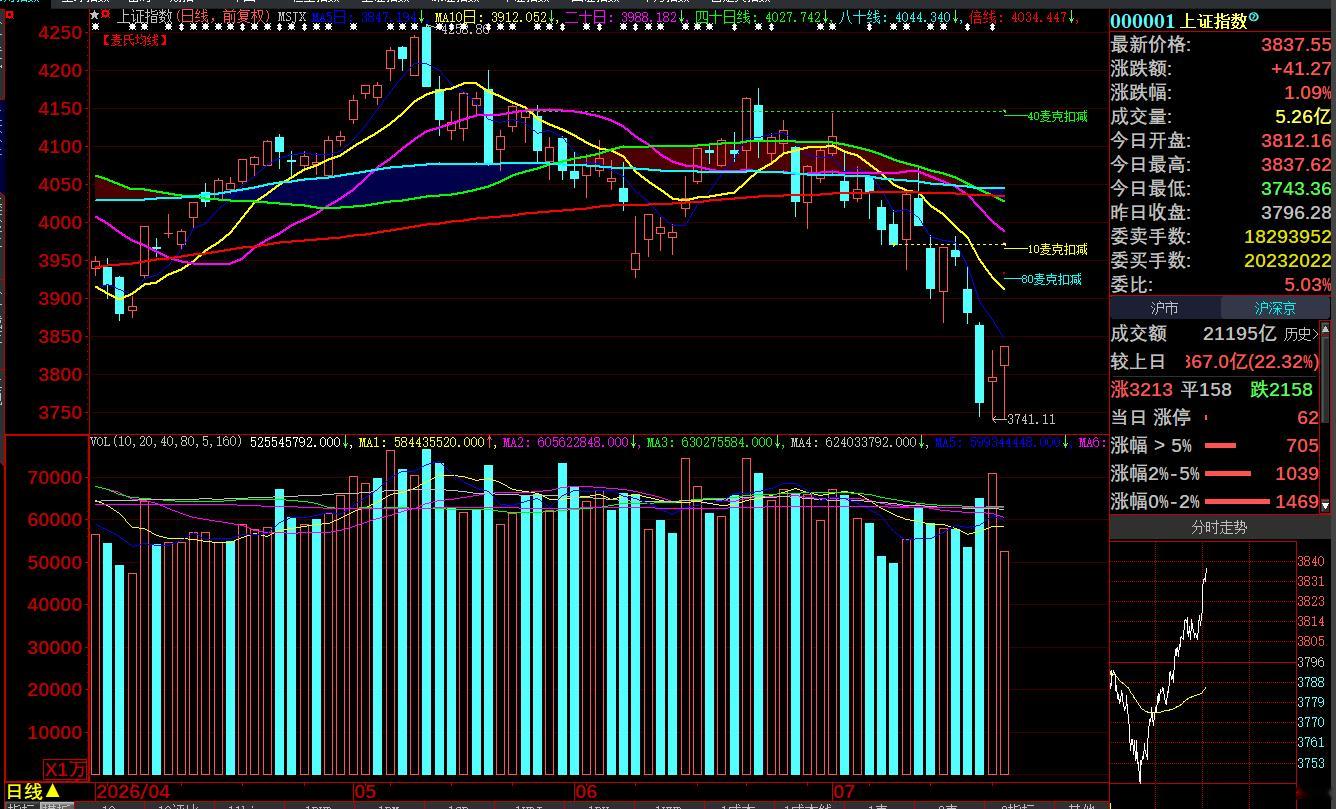Viewport: 1336px width, 809px height.
Task: Select the 60麦克扣减 marker label
Action: click(x=1051, y=279)
